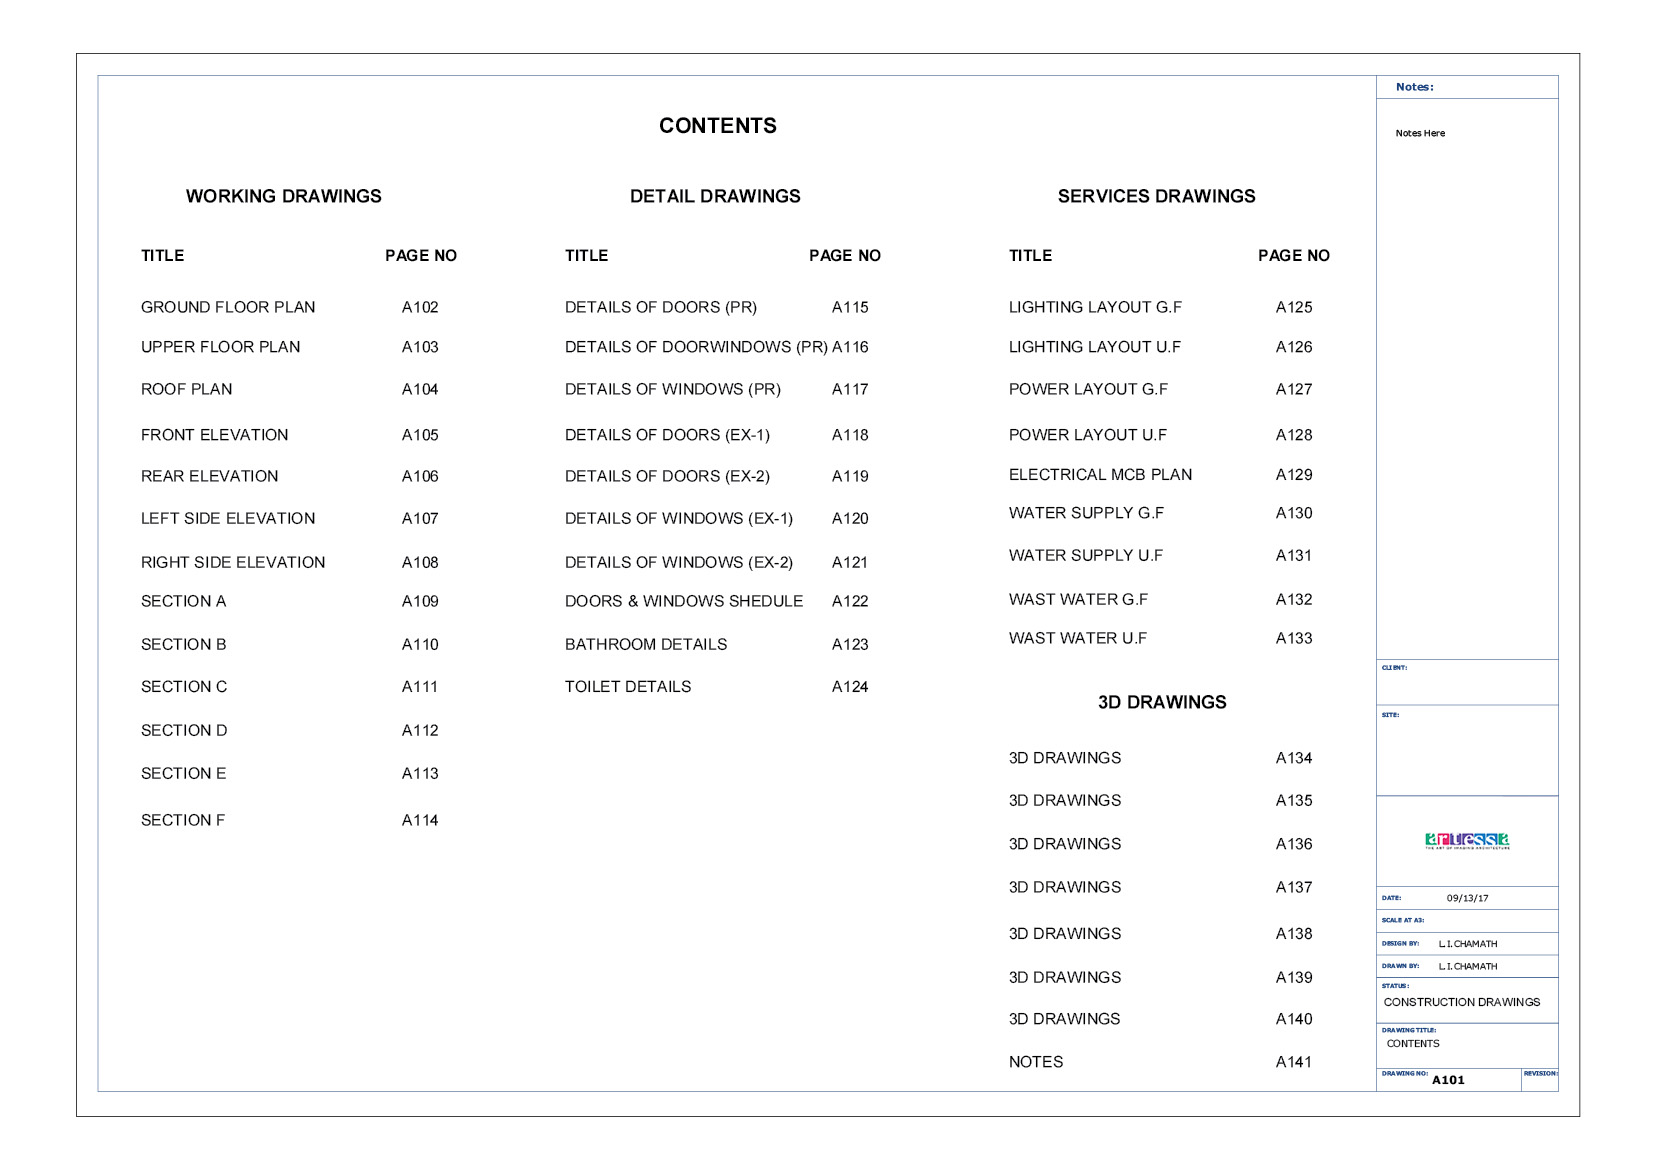Image resolution: width=1656 pixels, height=1170 pixels.
Task: Click the TOILET DETAILS entry
Action: point(627,687)
